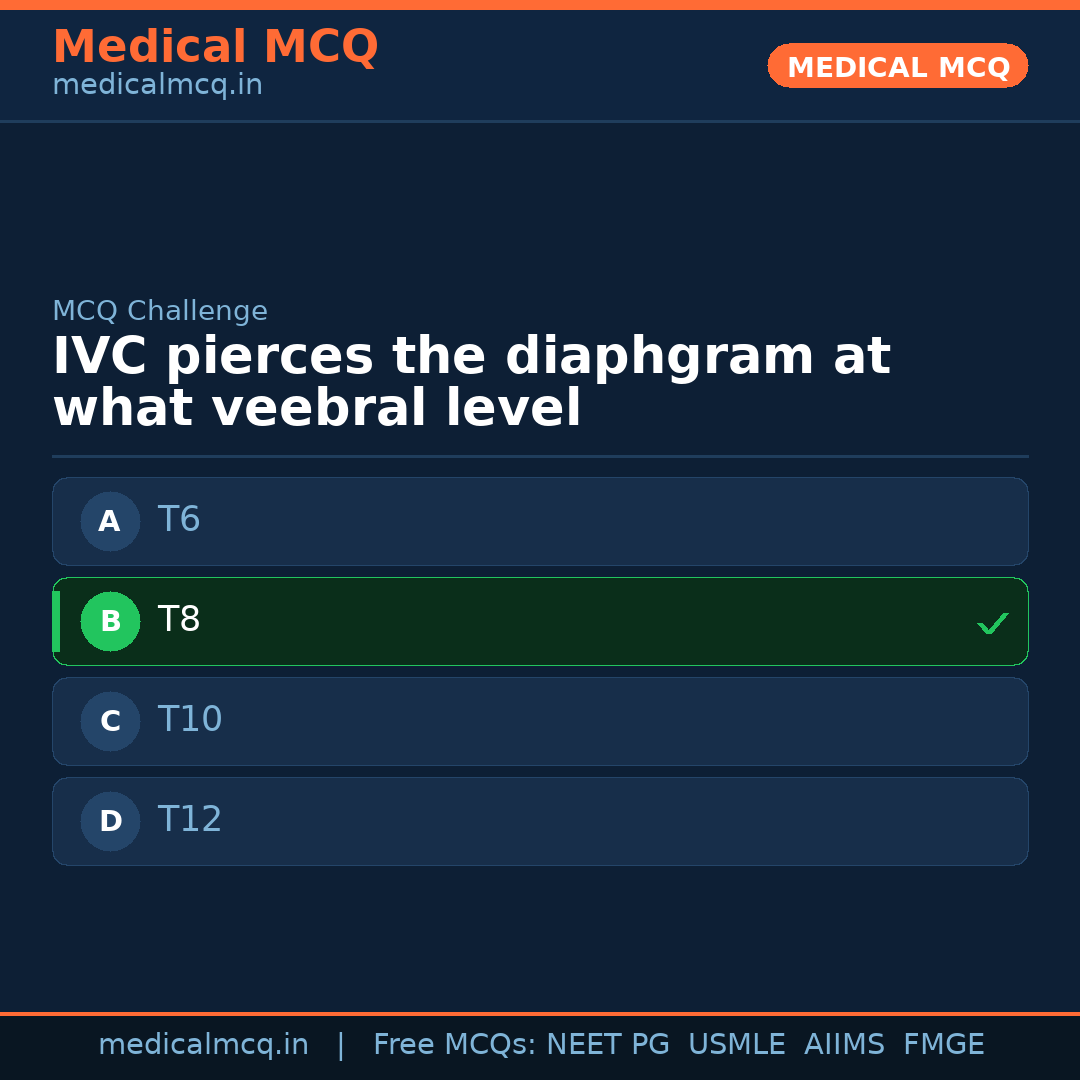
Task: Select answer option T12
Action: point(540,821)
